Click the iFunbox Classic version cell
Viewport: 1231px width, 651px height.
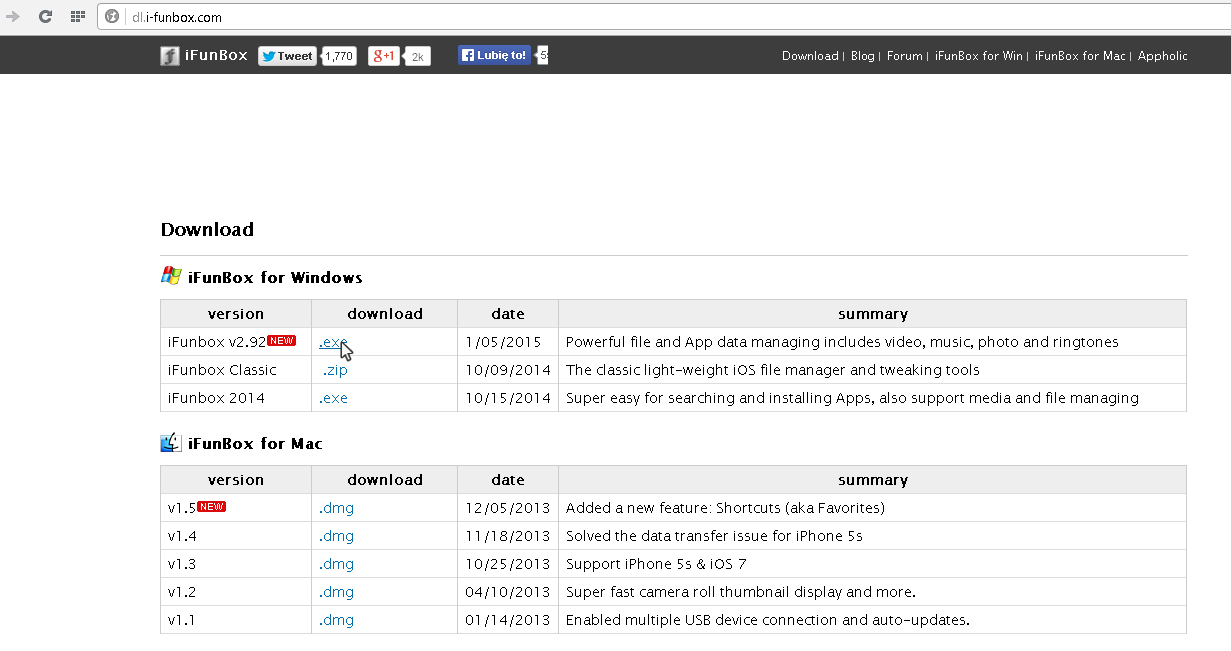pos(236,370)
